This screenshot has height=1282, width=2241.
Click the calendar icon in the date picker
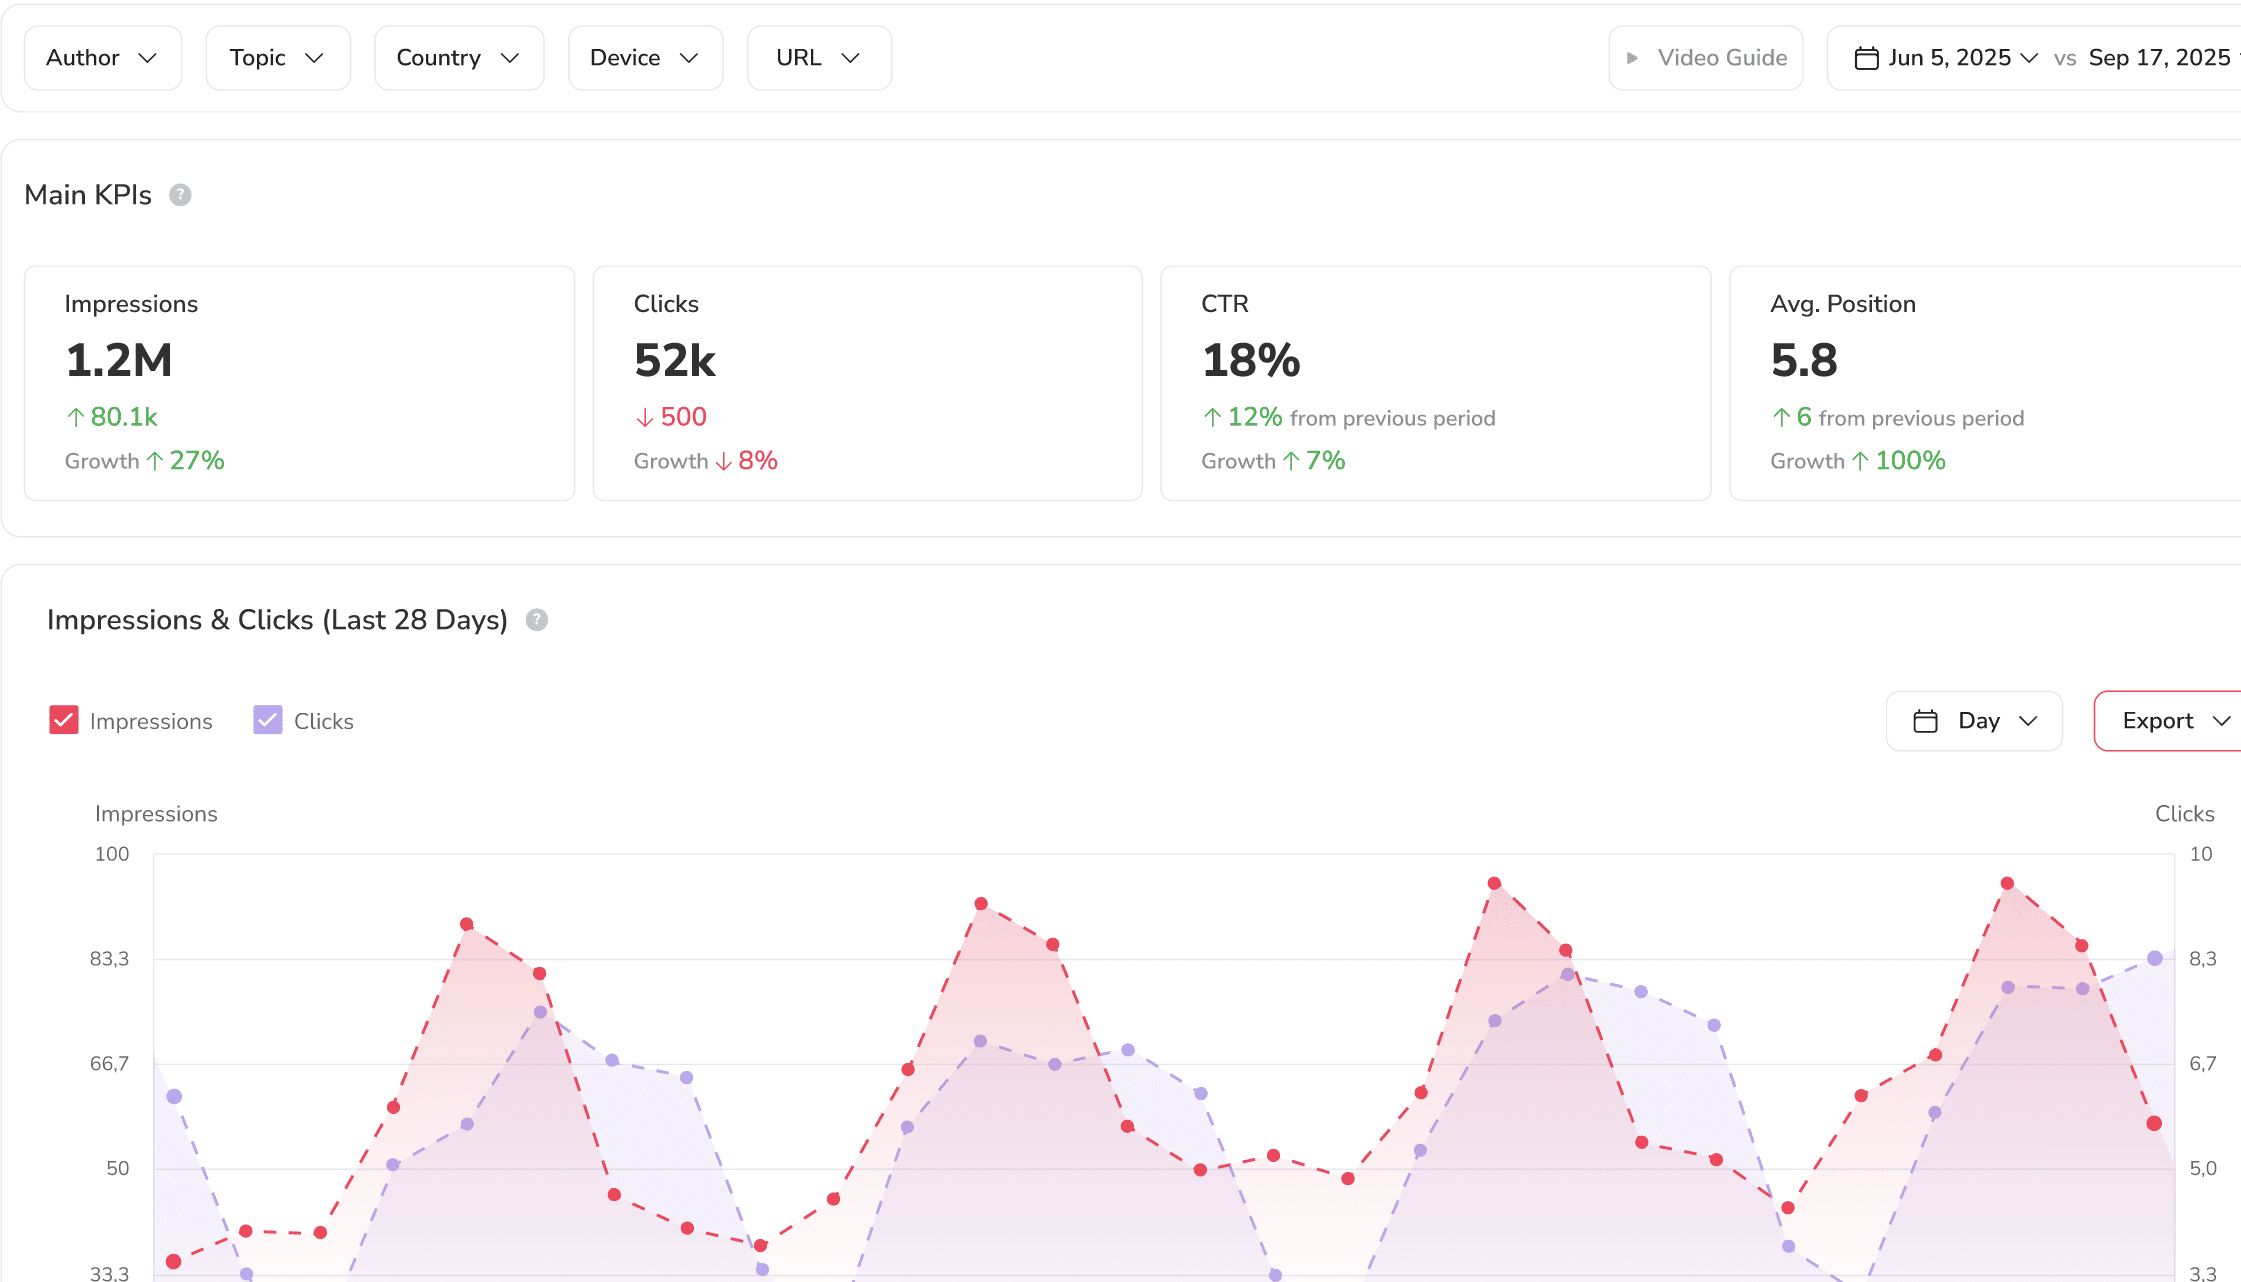tap(1866, 58)
